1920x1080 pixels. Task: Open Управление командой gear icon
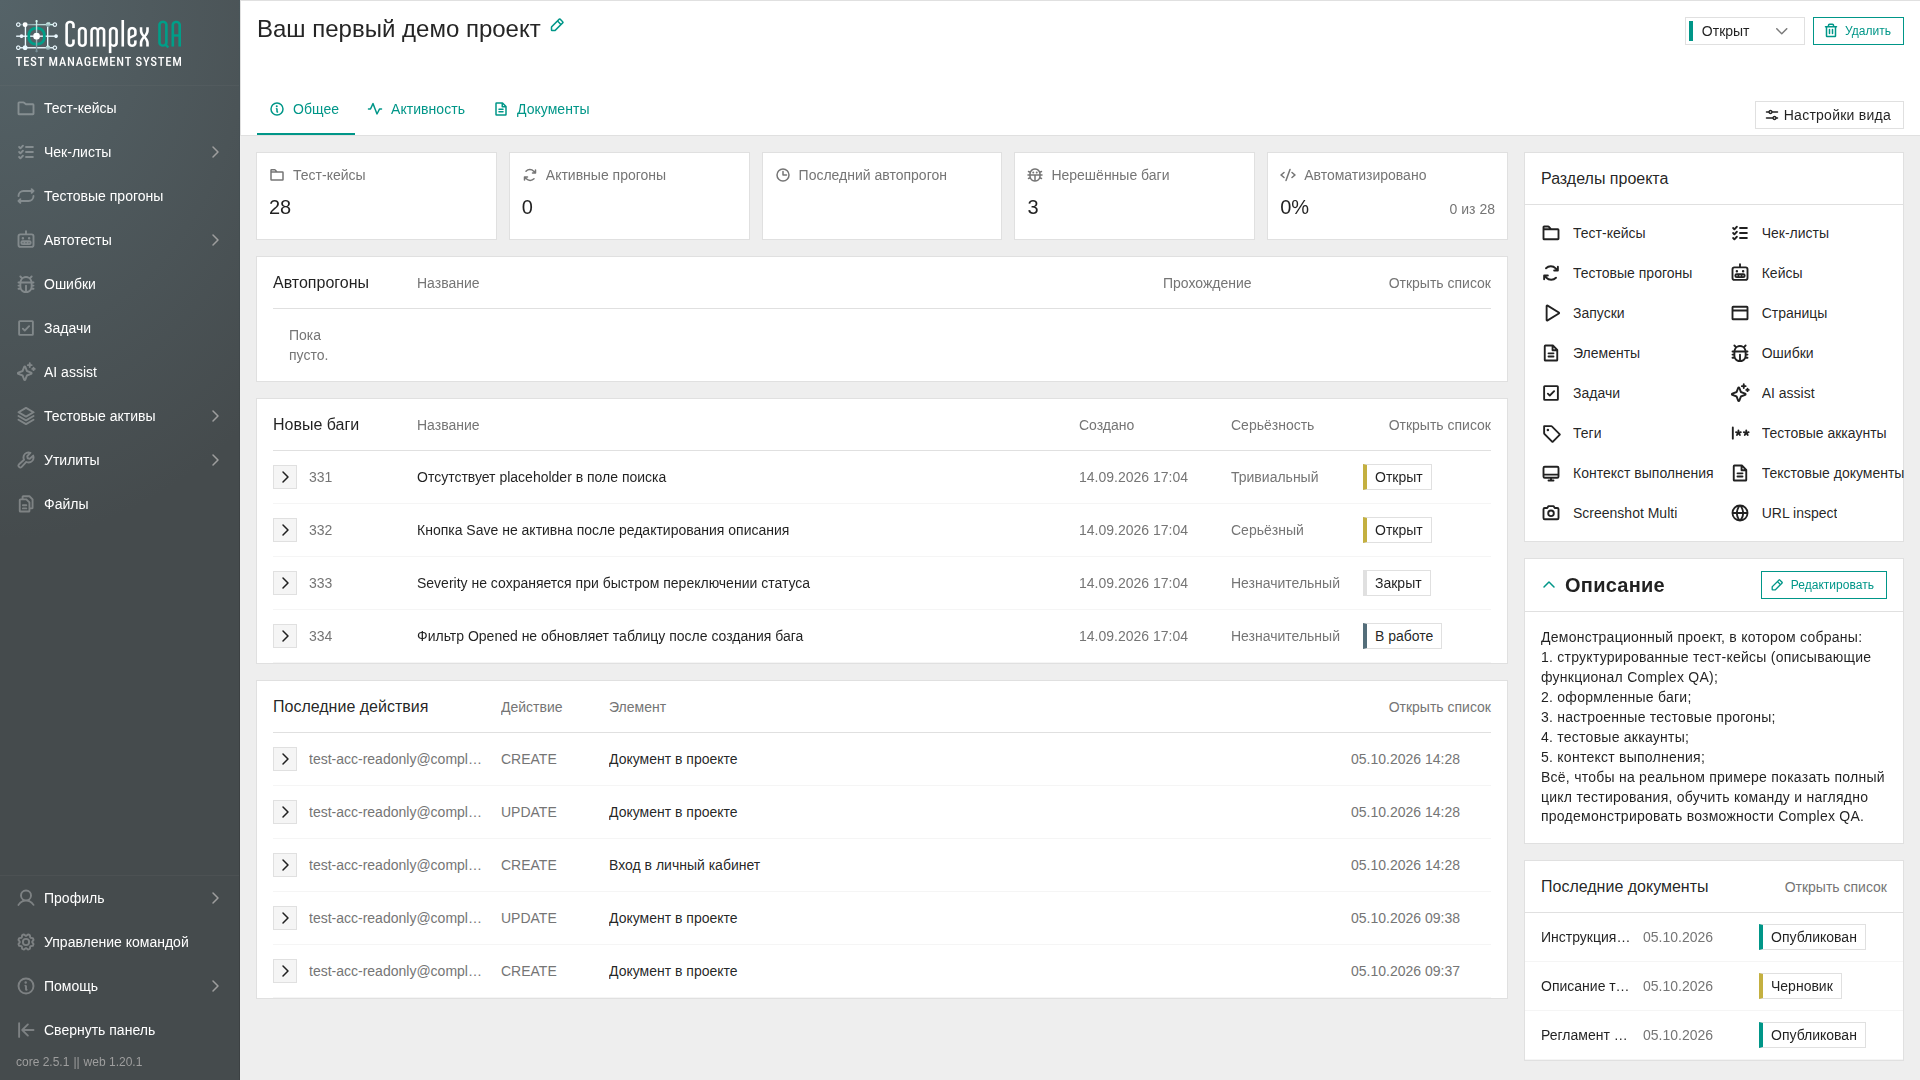pyautogui.click(x=26, y=942)
